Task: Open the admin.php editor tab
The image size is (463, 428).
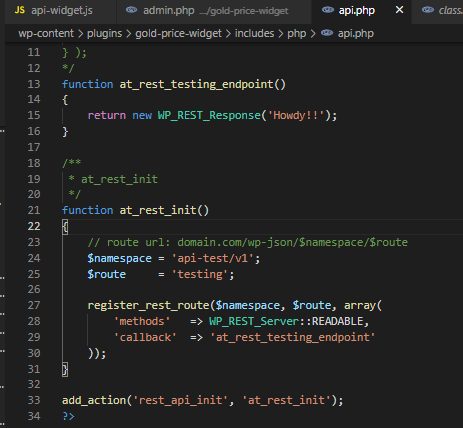Action: 214,11
